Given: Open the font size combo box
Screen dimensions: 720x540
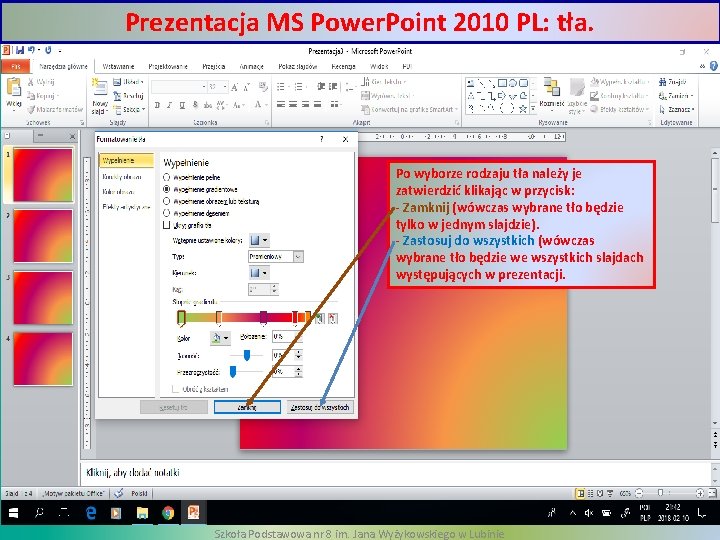Looking at the screenshot, I should pos(218,86).
